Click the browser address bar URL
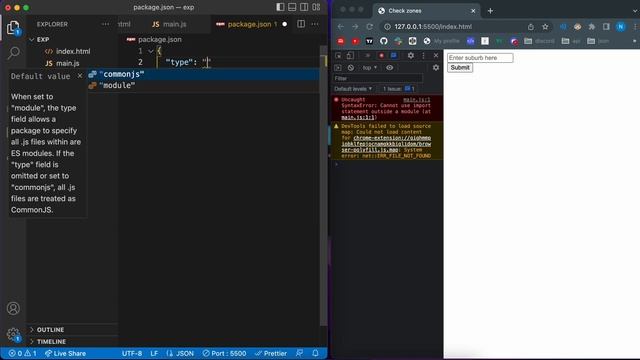Image resolution: width=640 pixels, height=360 pixels. (433, 27)
